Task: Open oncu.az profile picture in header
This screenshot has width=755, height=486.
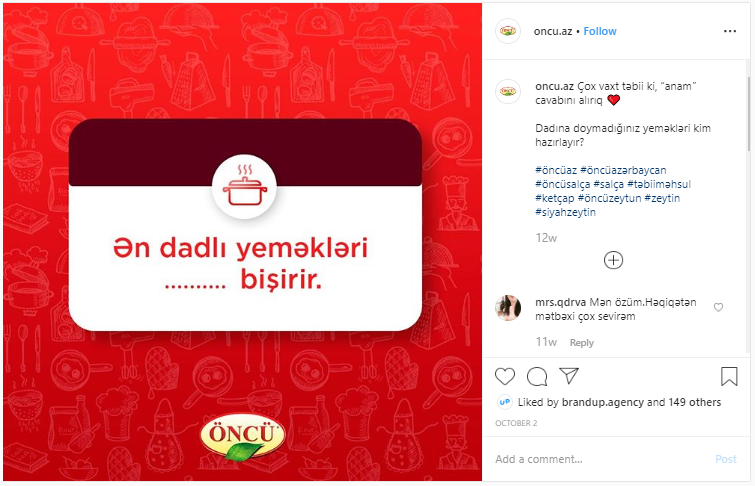Action: pos(508,31)
